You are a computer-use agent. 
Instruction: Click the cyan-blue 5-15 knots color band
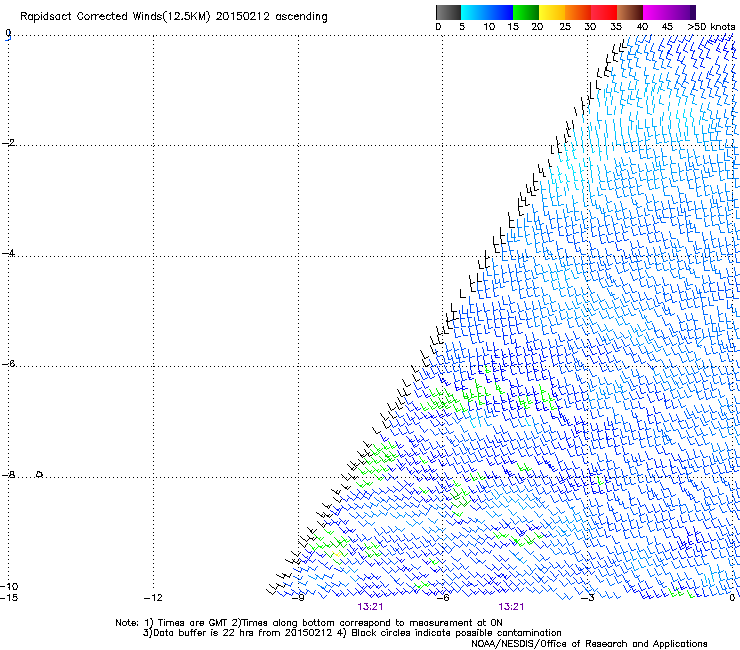(x=487, y=12)
